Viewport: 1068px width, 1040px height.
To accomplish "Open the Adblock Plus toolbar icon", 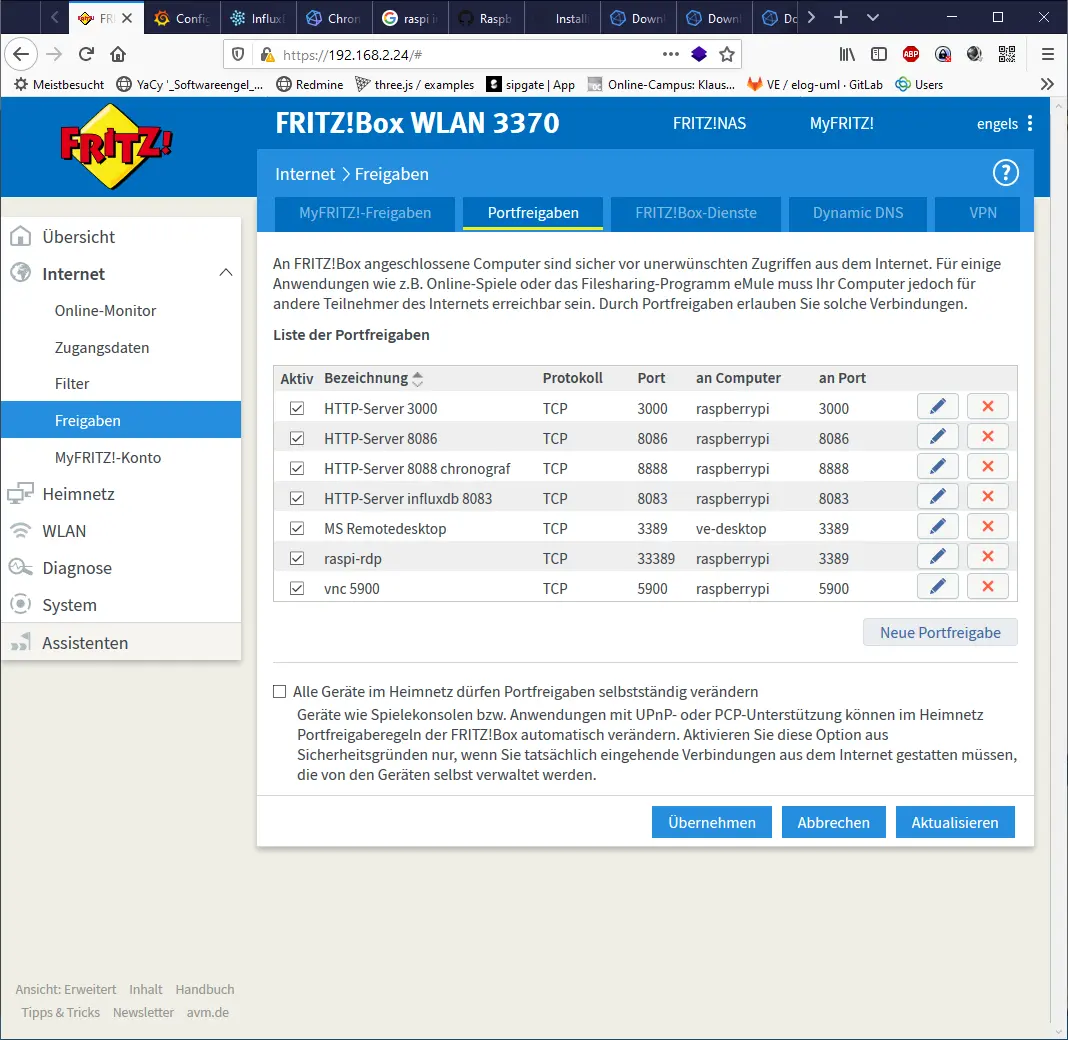I will point(910,54).
